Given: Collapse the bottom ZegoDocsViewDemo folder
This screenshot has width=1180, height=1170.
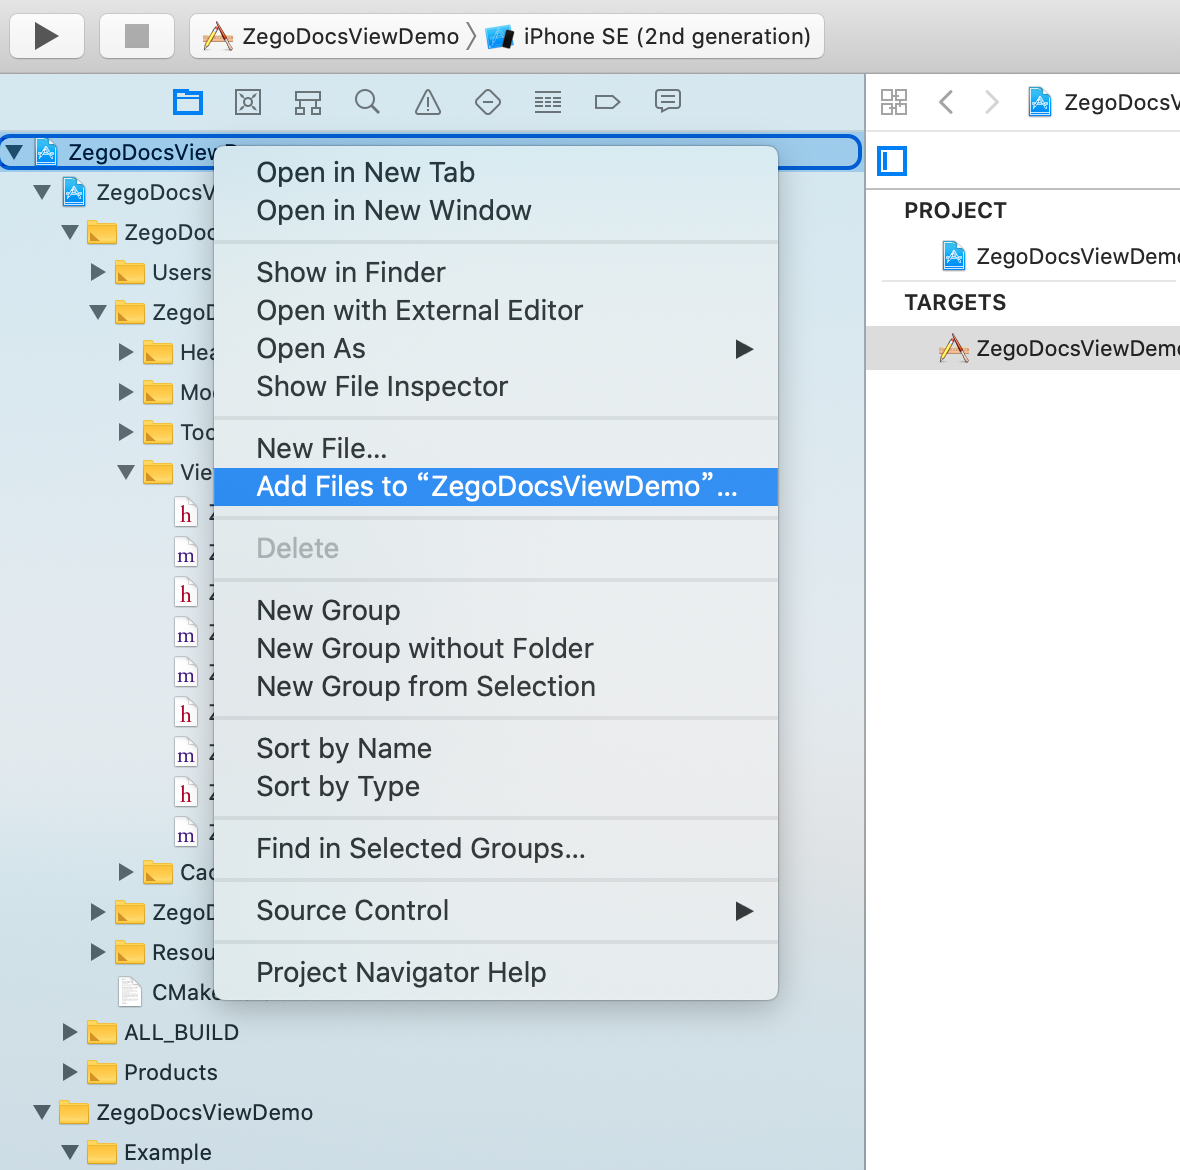Looking at the screenshot, I should (x=42, y=1111).
